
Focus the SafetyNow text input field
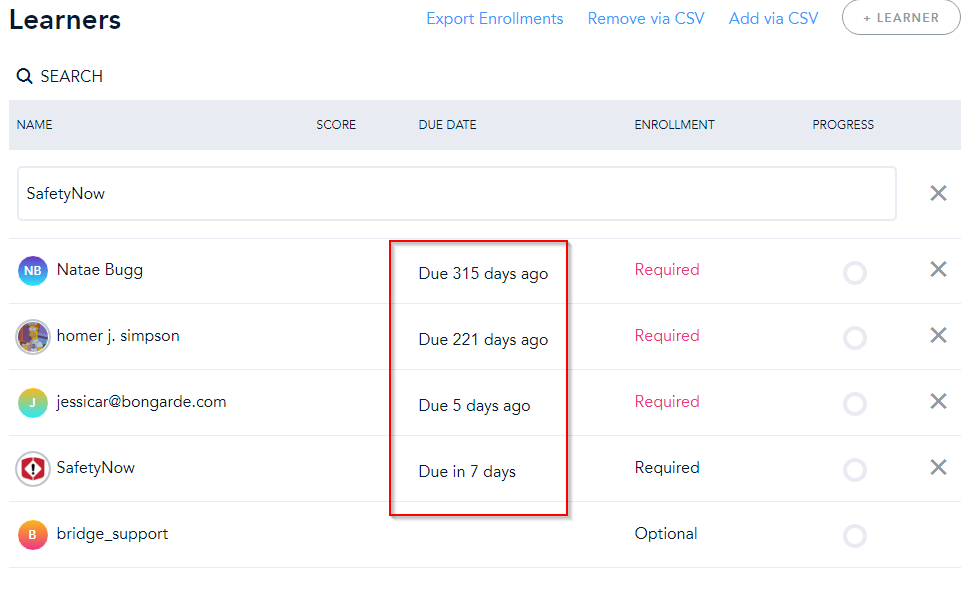click(456, 194)
